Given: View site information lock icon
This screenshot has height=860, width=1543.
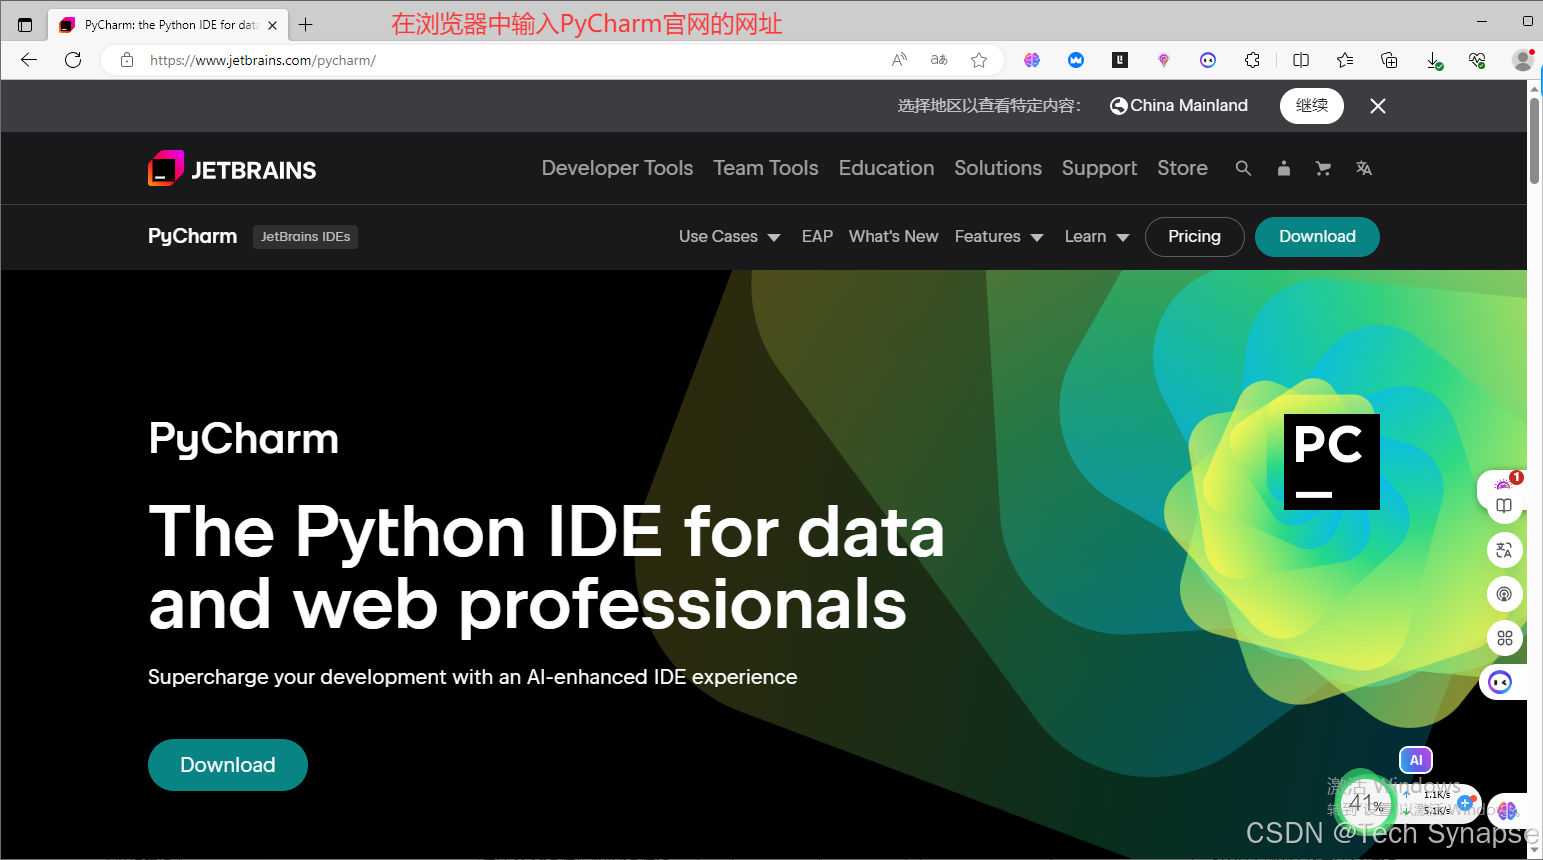Looking at the screenshot, I should tap(127, 60).
